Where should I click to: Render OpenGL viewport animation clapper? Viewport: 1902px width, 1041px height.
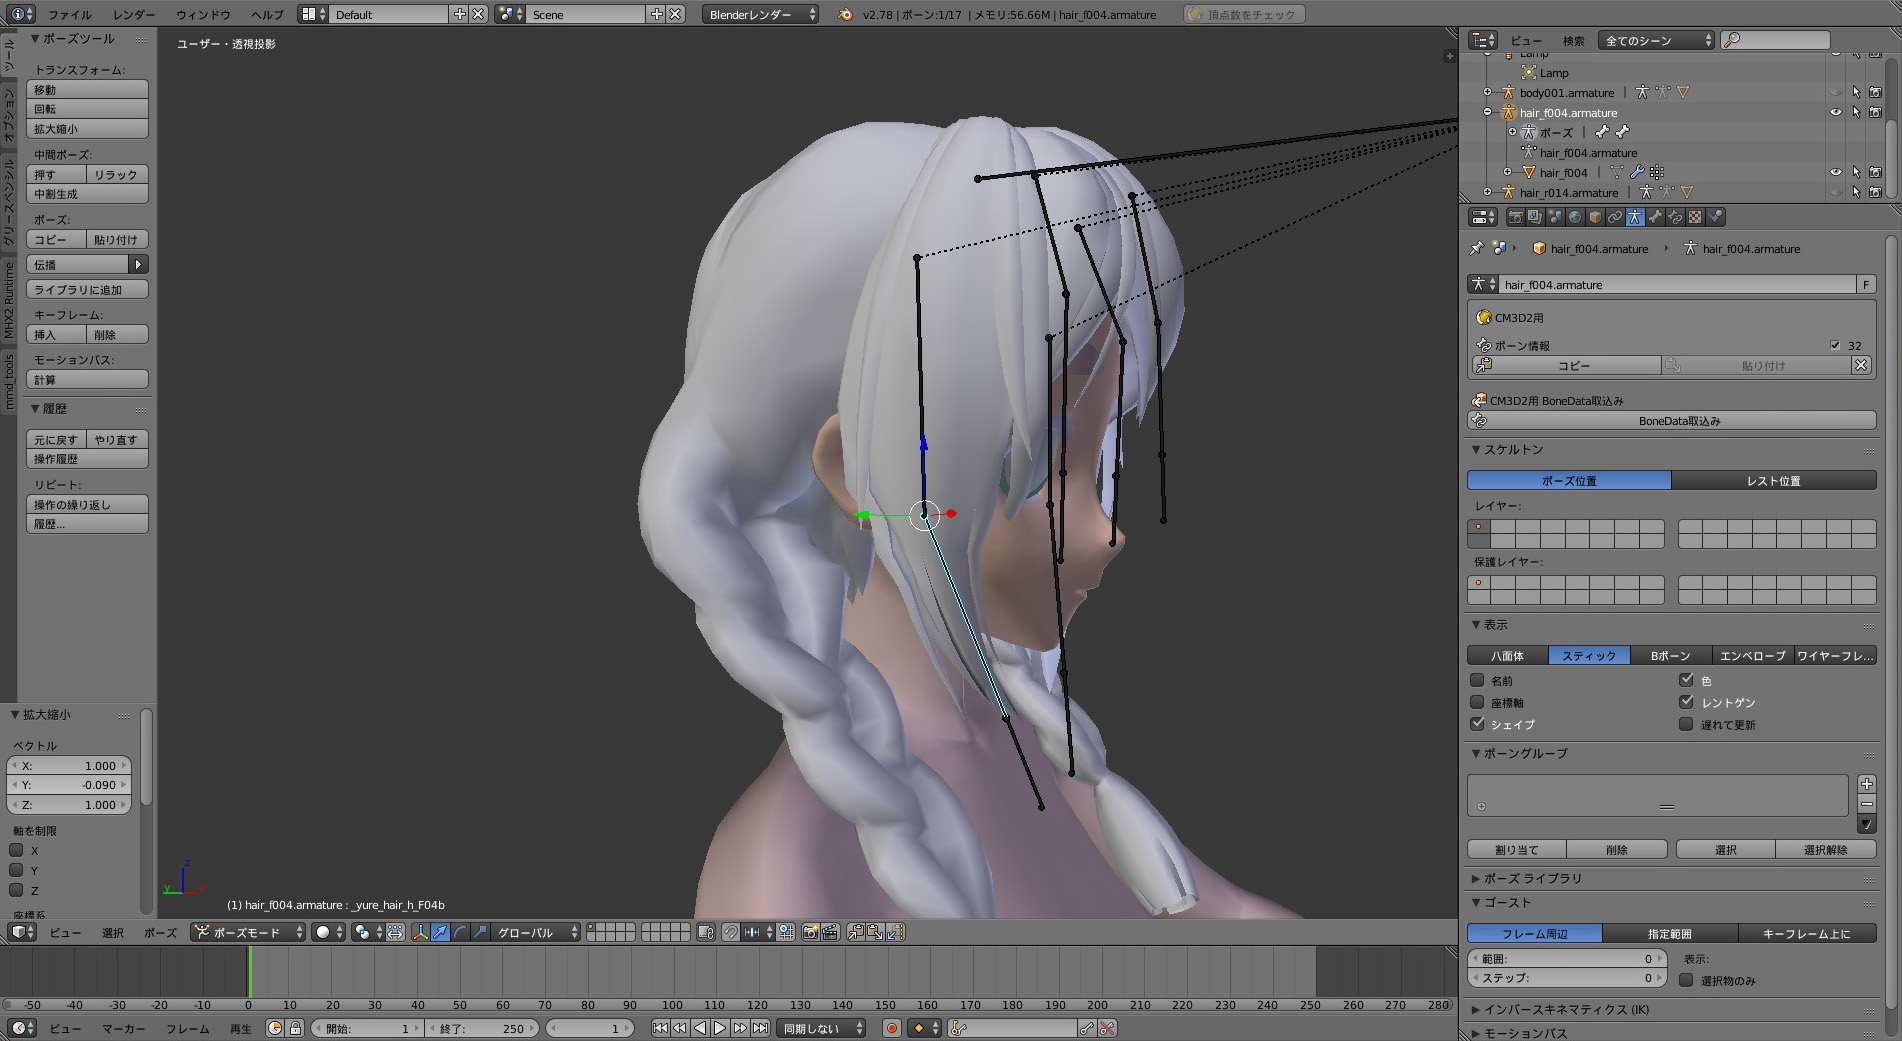point(830,932)
